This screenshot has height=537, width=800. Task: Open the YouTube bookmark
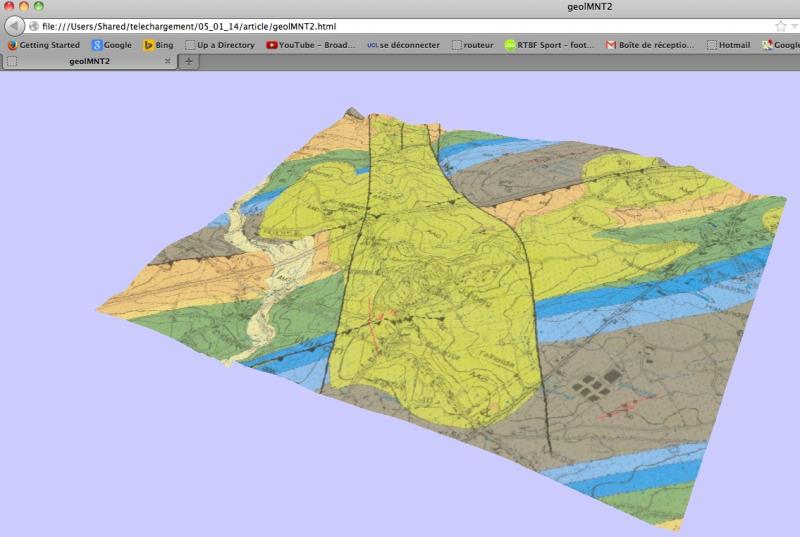311,45
